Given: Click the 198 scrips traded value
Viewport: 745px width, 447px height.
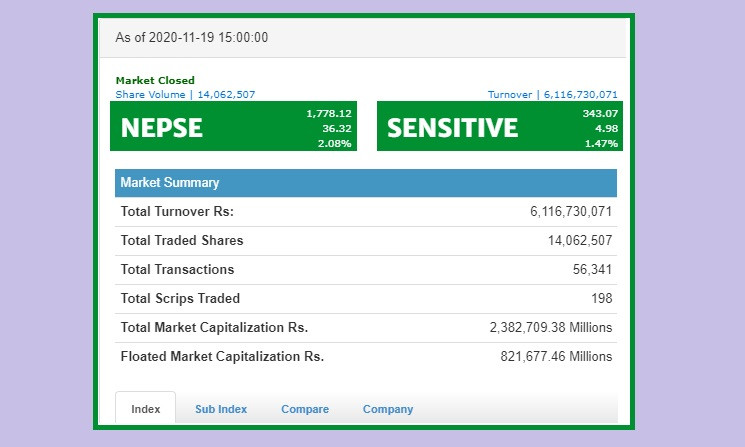Looking at the screenshot, I should pos(602,298).
